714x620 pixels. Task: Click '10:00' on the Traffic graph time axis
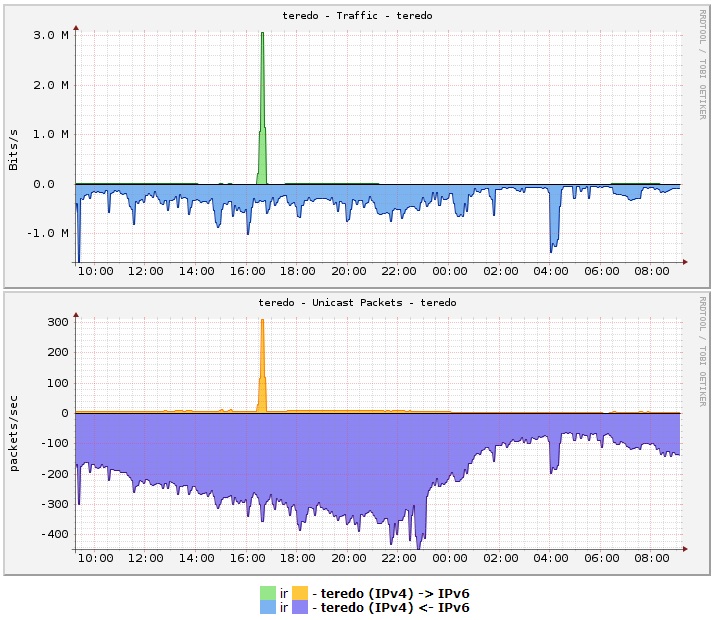pos(96,271)
